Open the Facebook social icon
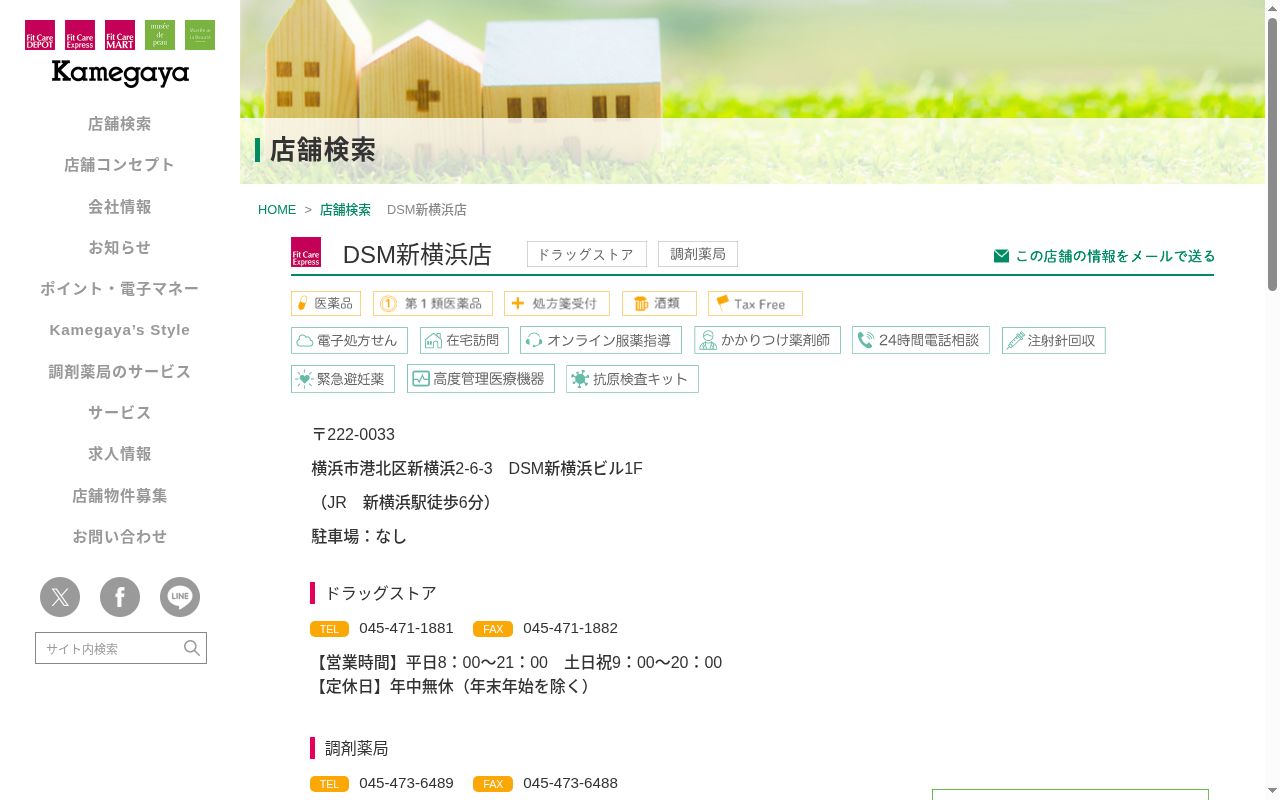Screen dimensions: 1280x800 [x=120, y=597]
